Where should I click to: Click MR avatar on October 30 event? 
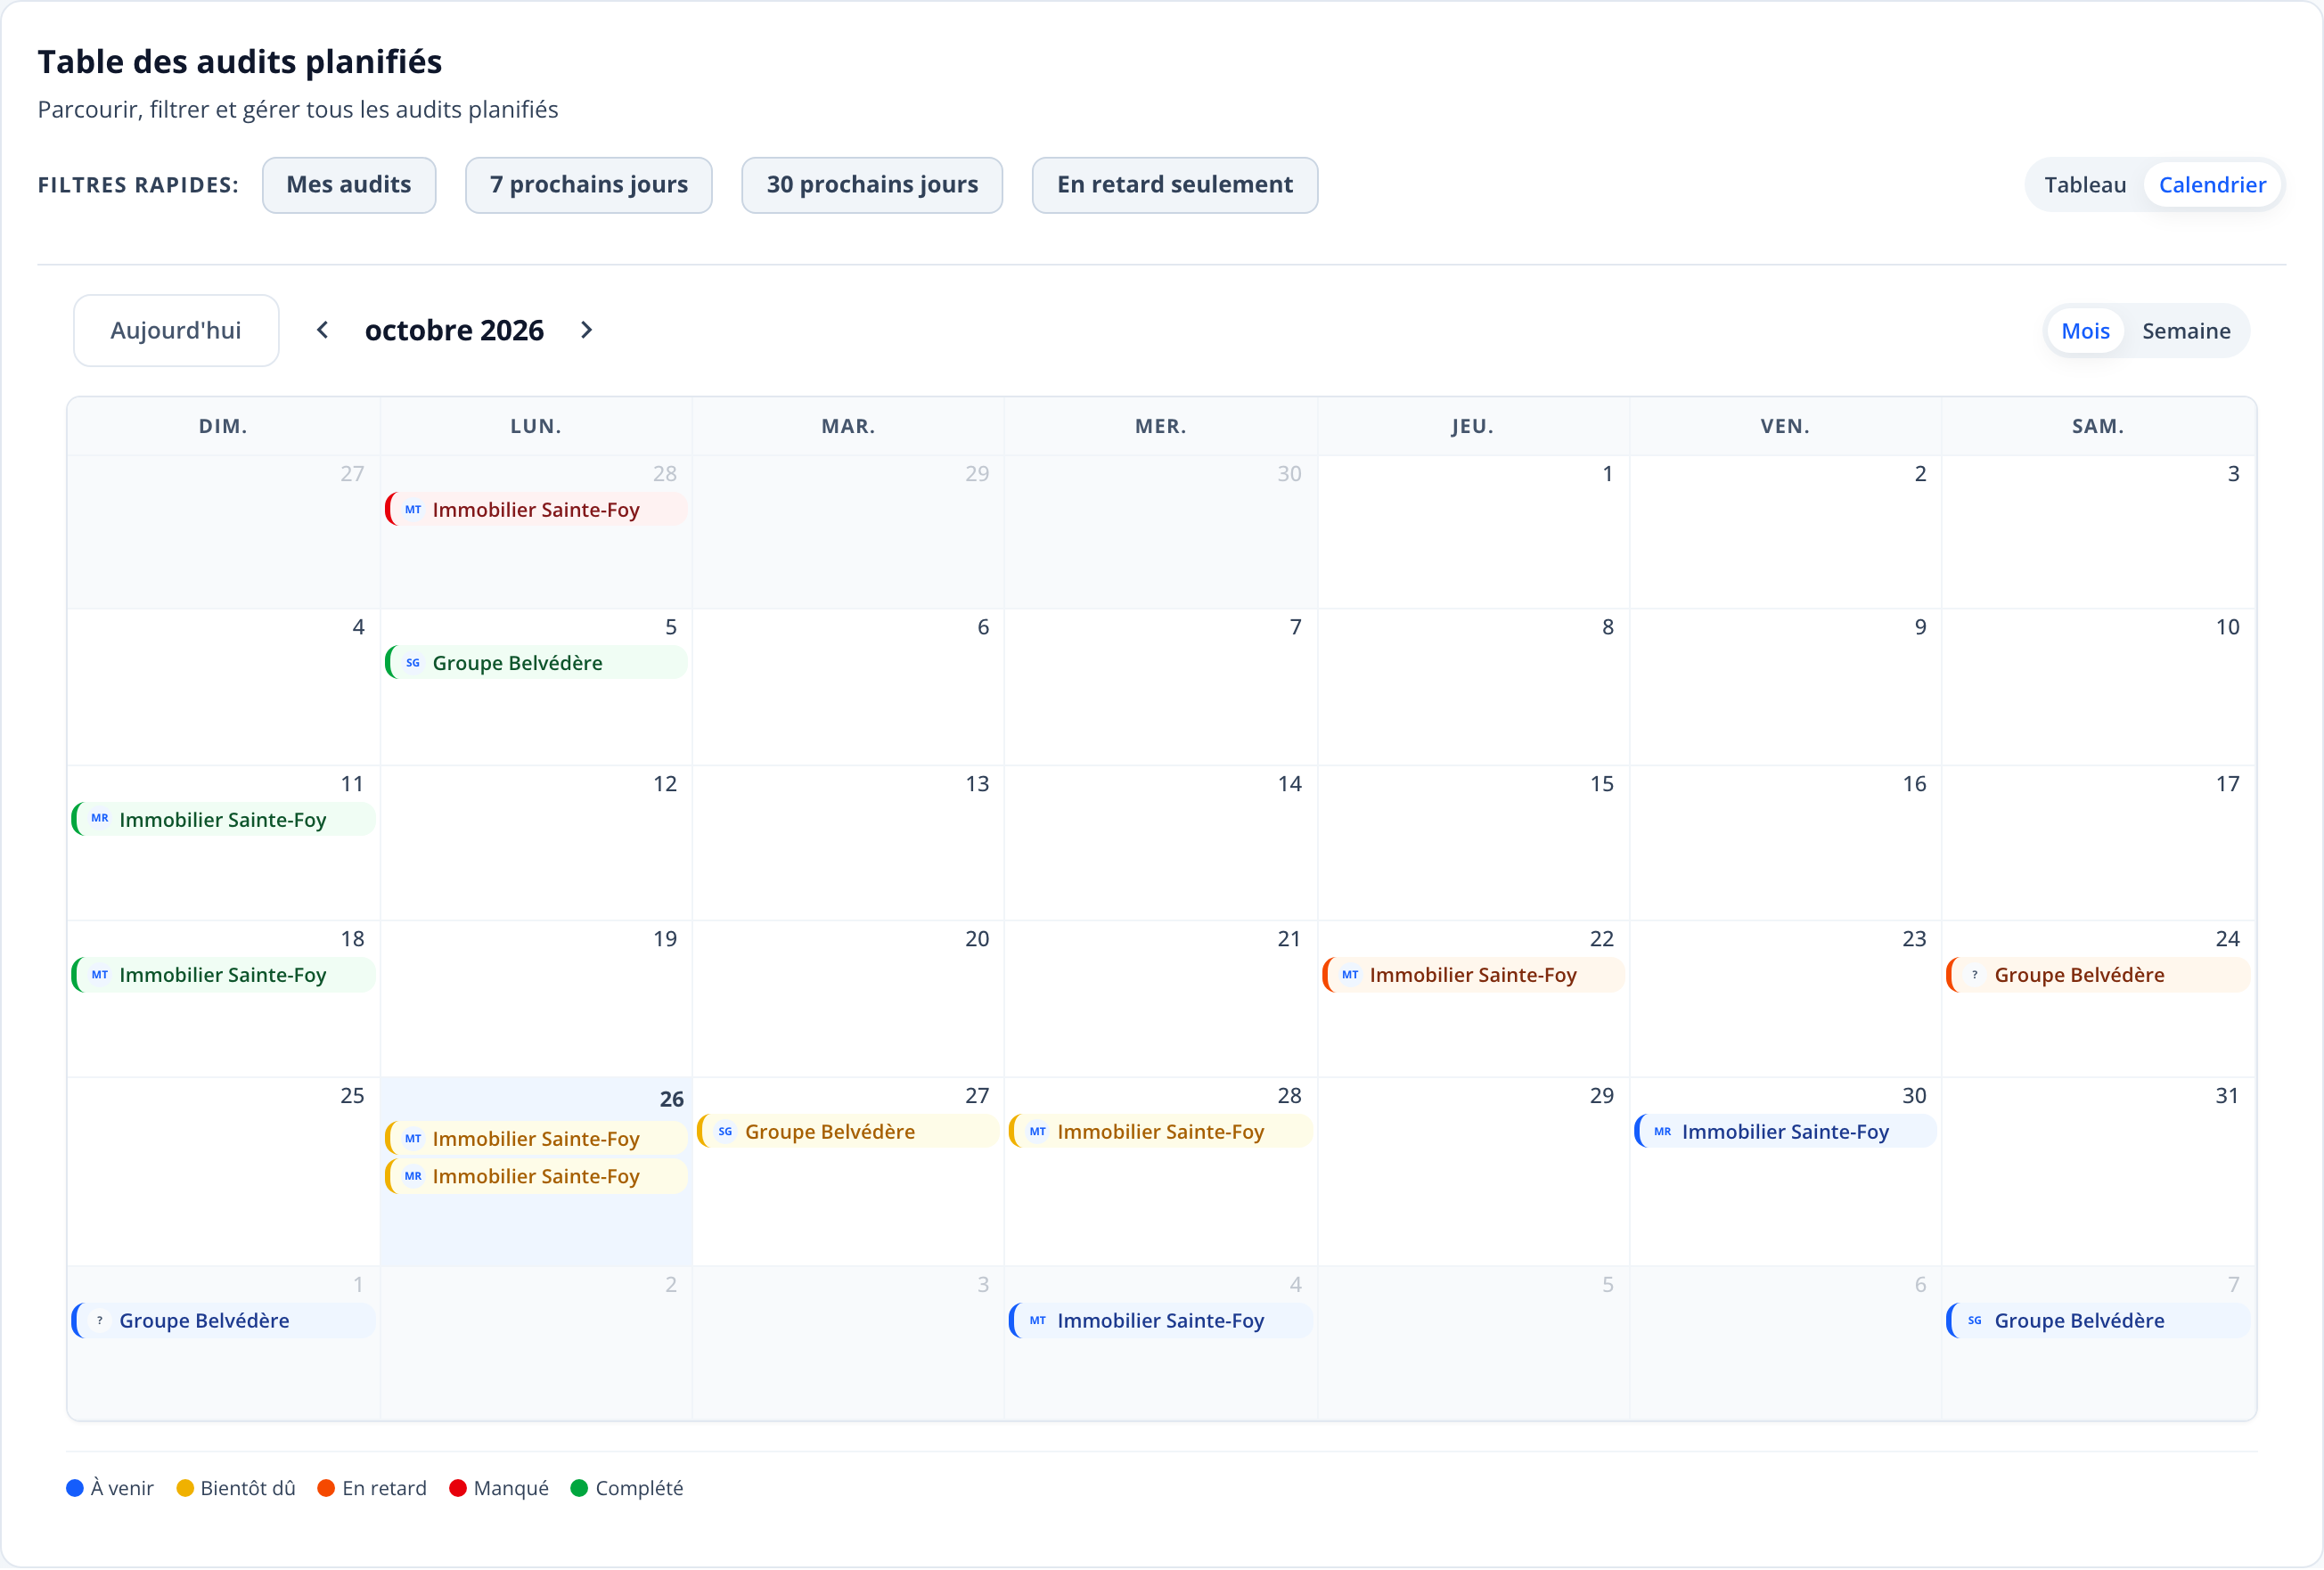(x=1663, y=1132)
